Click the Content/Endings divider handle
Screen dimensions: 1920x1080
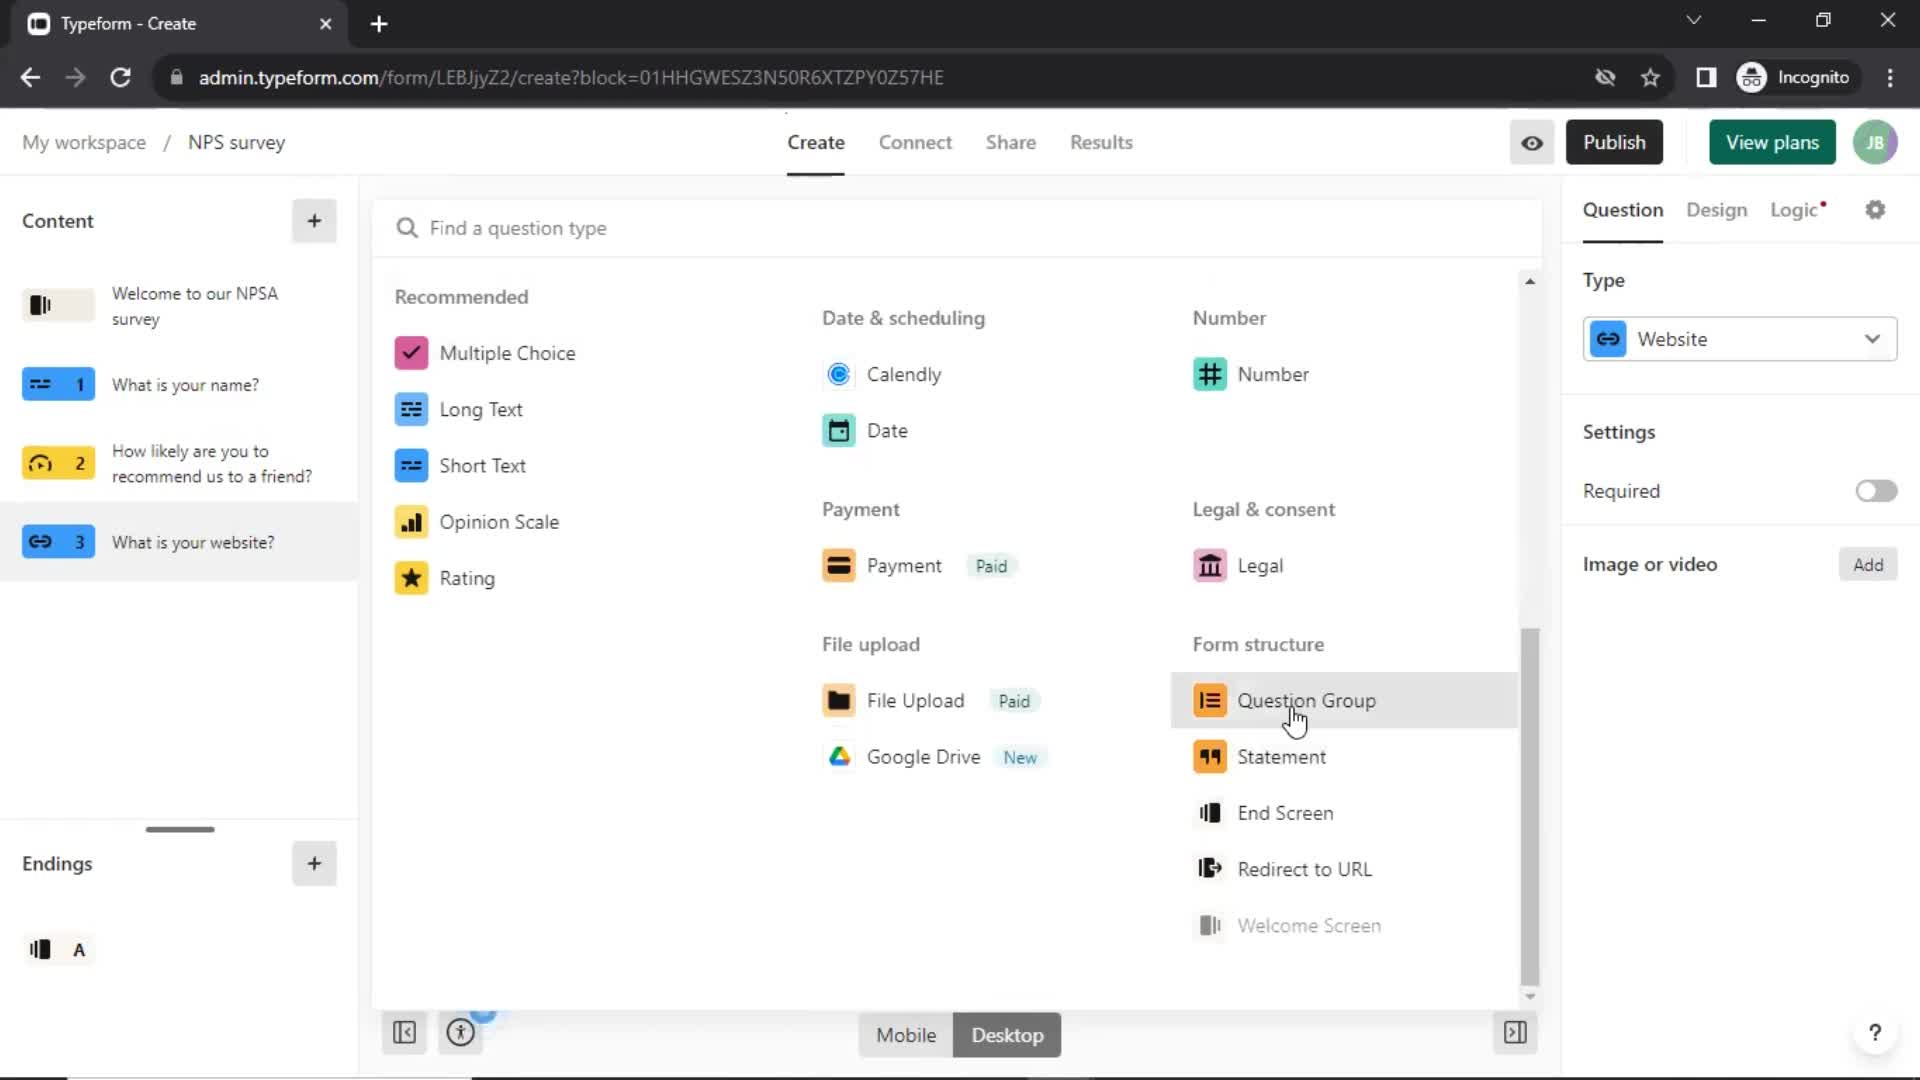pos(180,829)
